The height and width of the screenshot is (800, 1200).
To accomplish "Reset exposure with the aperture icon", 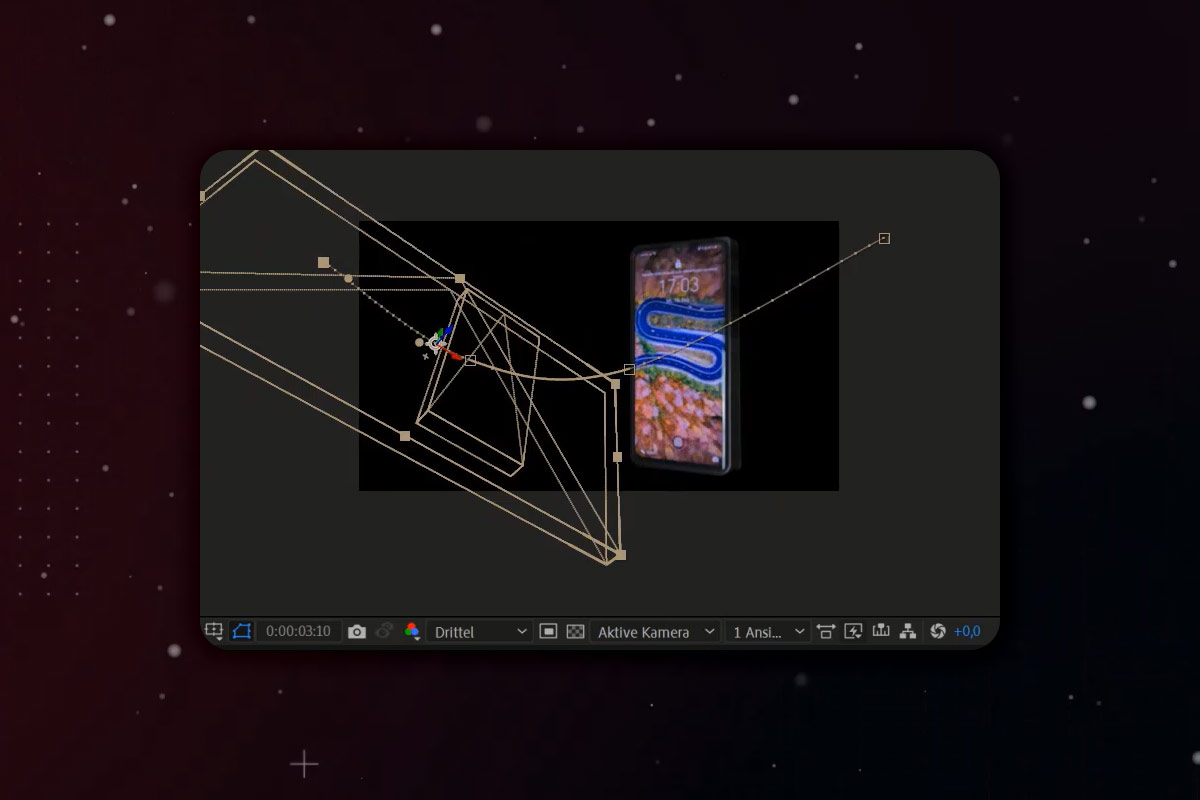I will [x=937, y=631].
